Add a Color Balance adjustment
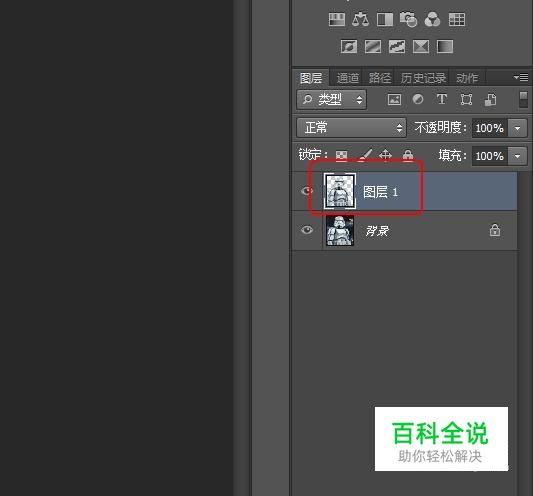This screenshot has height=496, width=533. pos(361,19)
